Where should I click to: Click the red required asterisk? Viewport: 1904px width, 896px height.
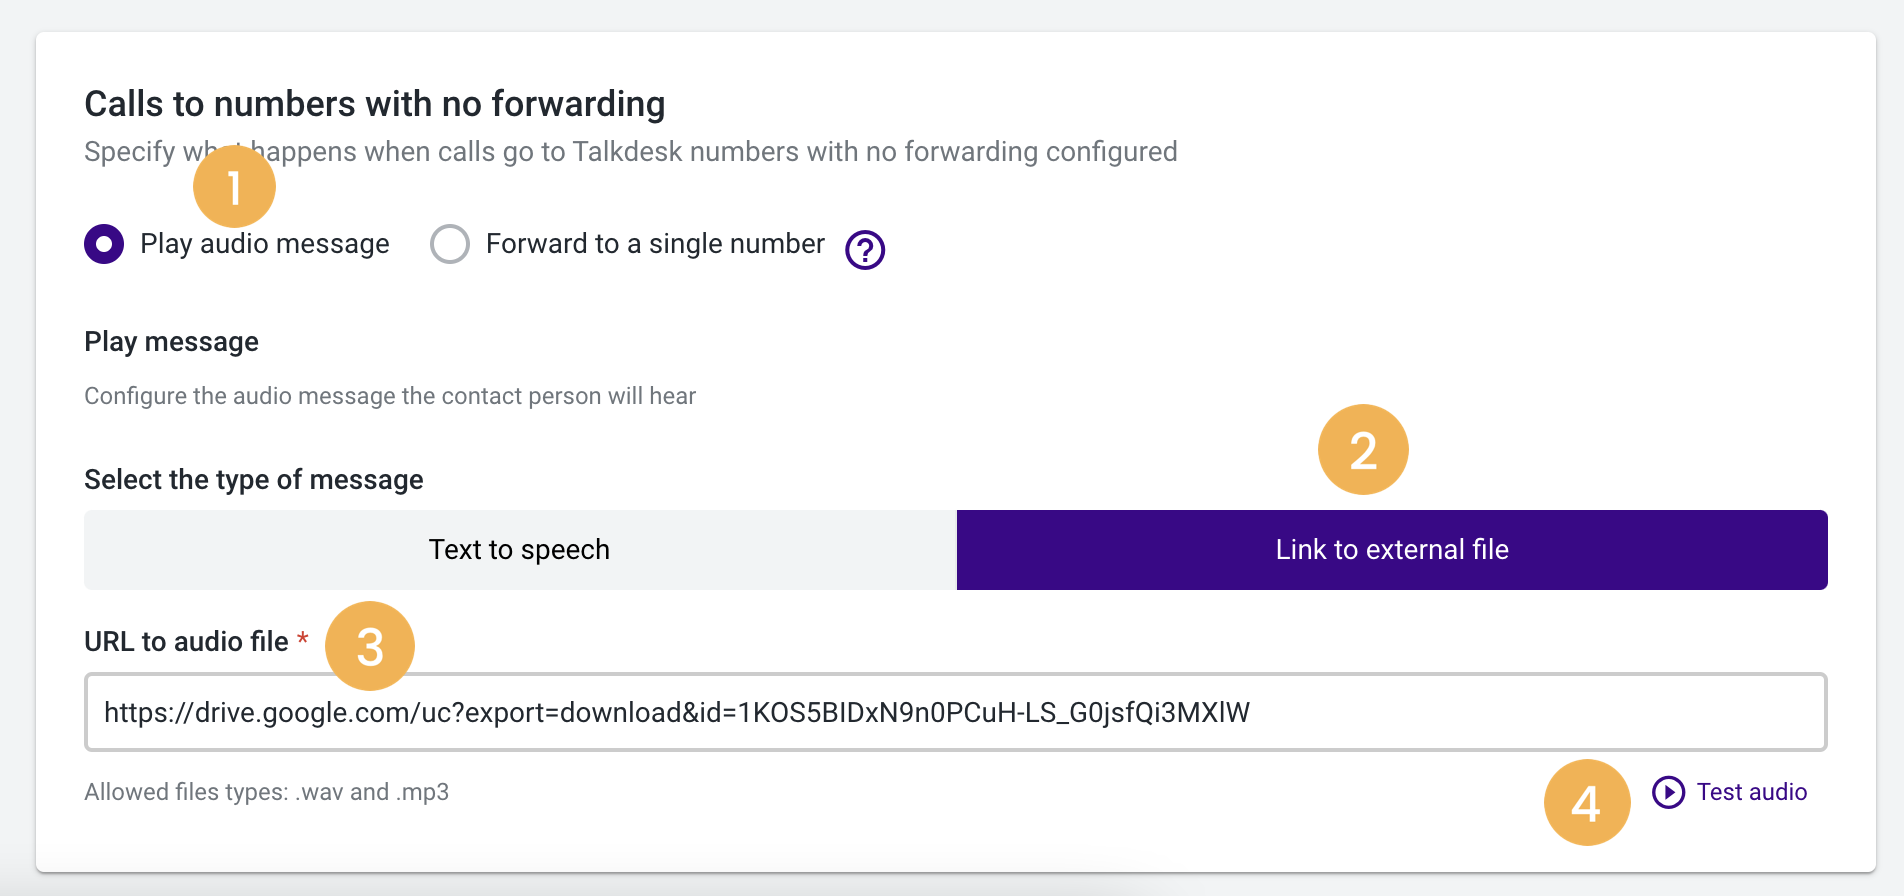[302, 638]
